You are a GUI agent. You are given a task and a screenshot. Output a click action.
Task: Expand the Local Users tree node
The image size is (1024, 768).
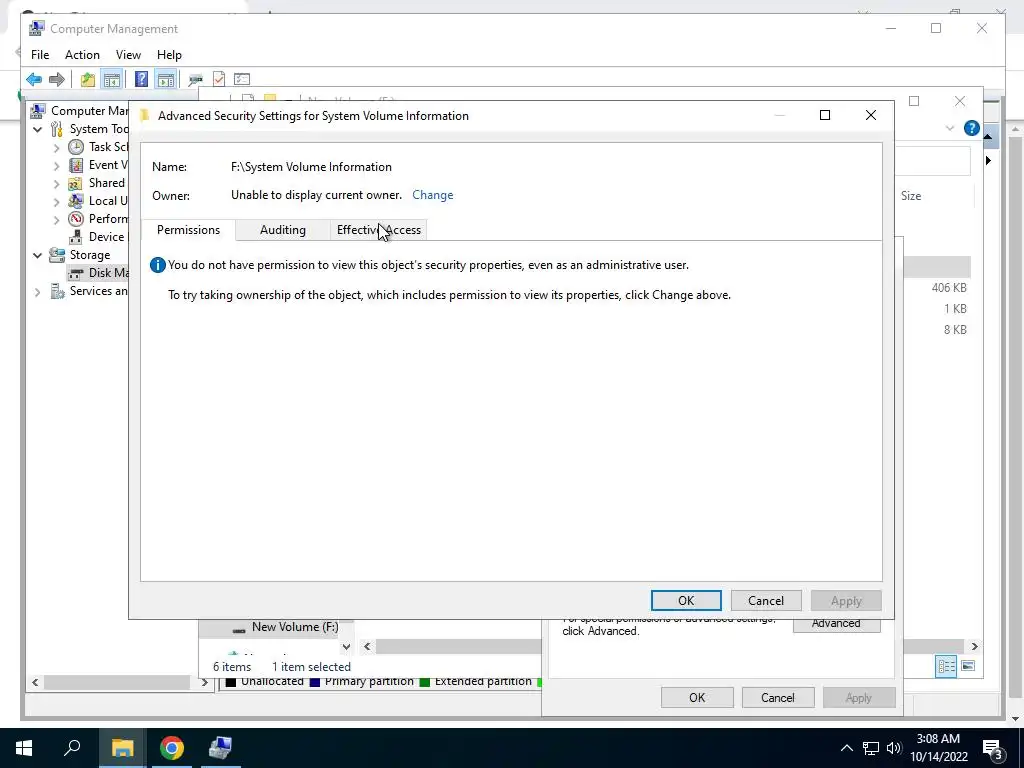[57, 202]
